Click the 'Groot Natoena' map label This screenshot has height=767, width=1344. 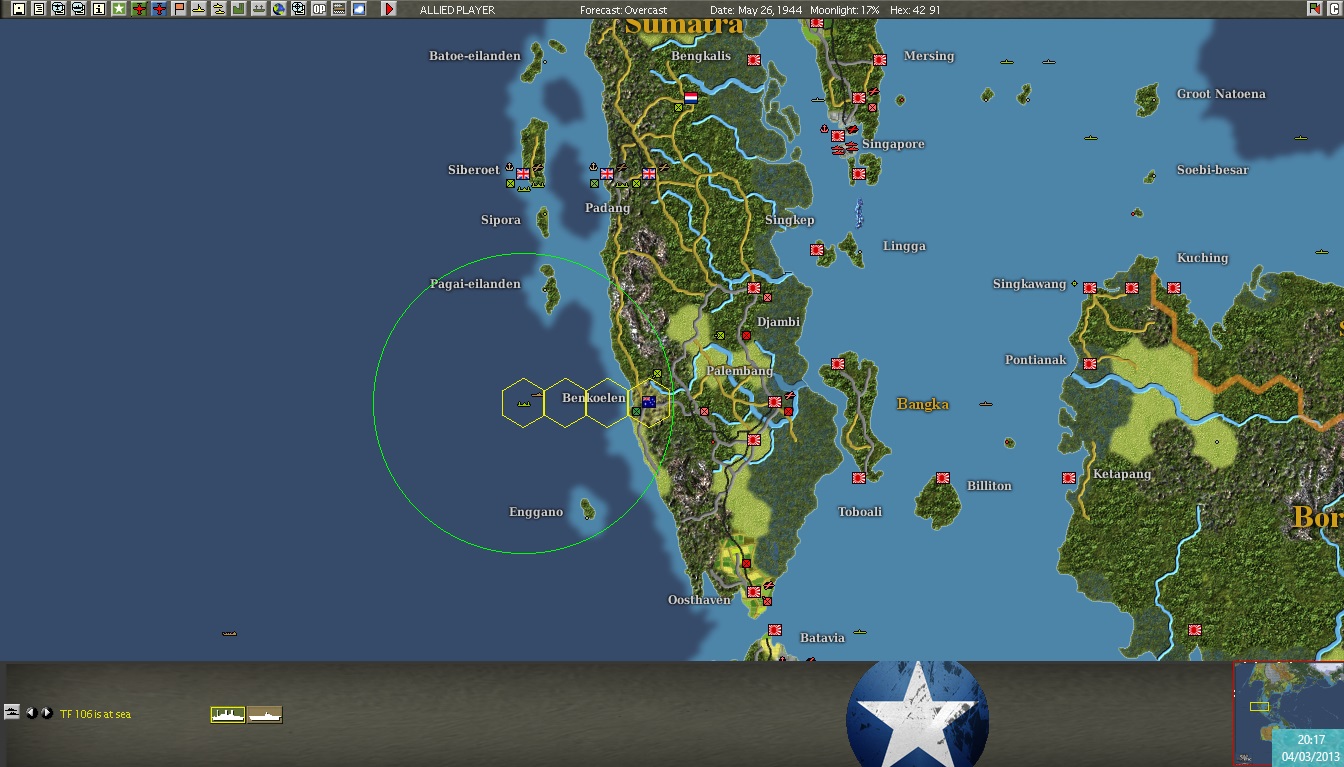click(1221, 94)
